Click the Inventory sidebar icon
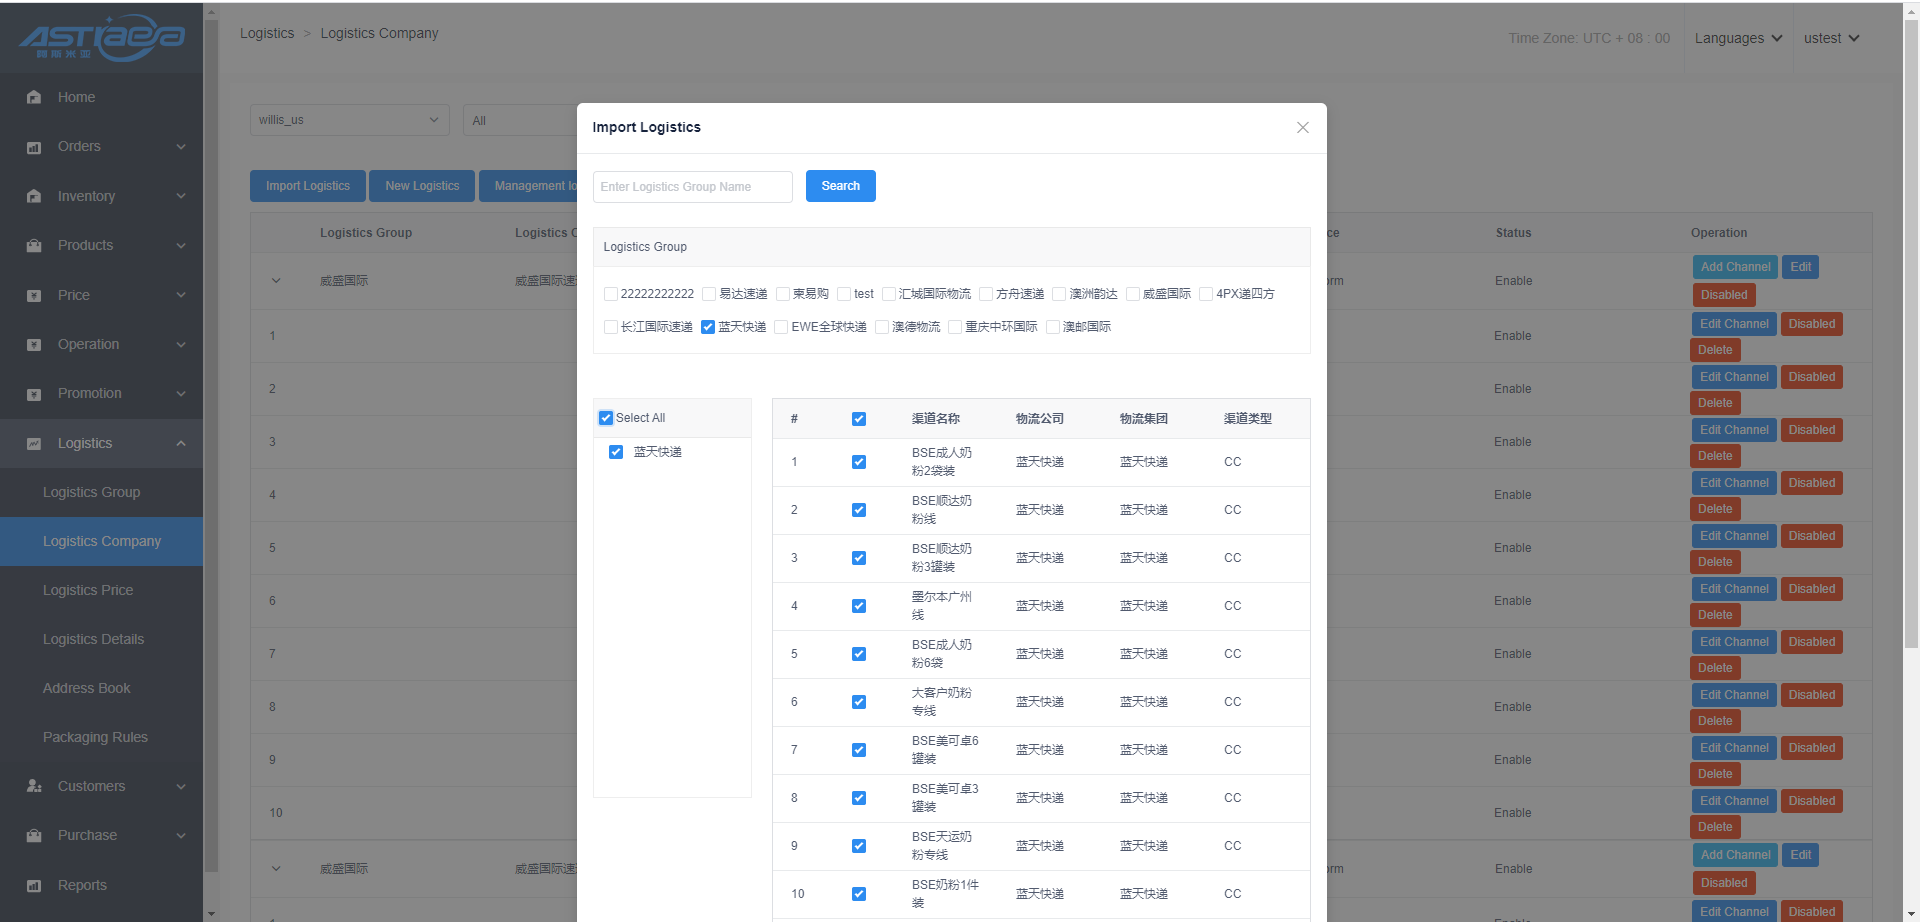 click(x=34, y=196)
